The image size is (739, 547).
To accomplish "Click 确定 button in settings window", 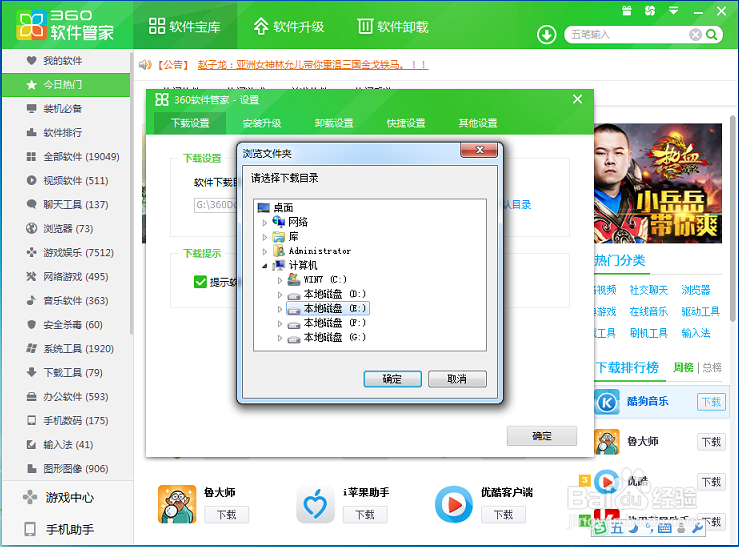I will (x=542, y=436).
